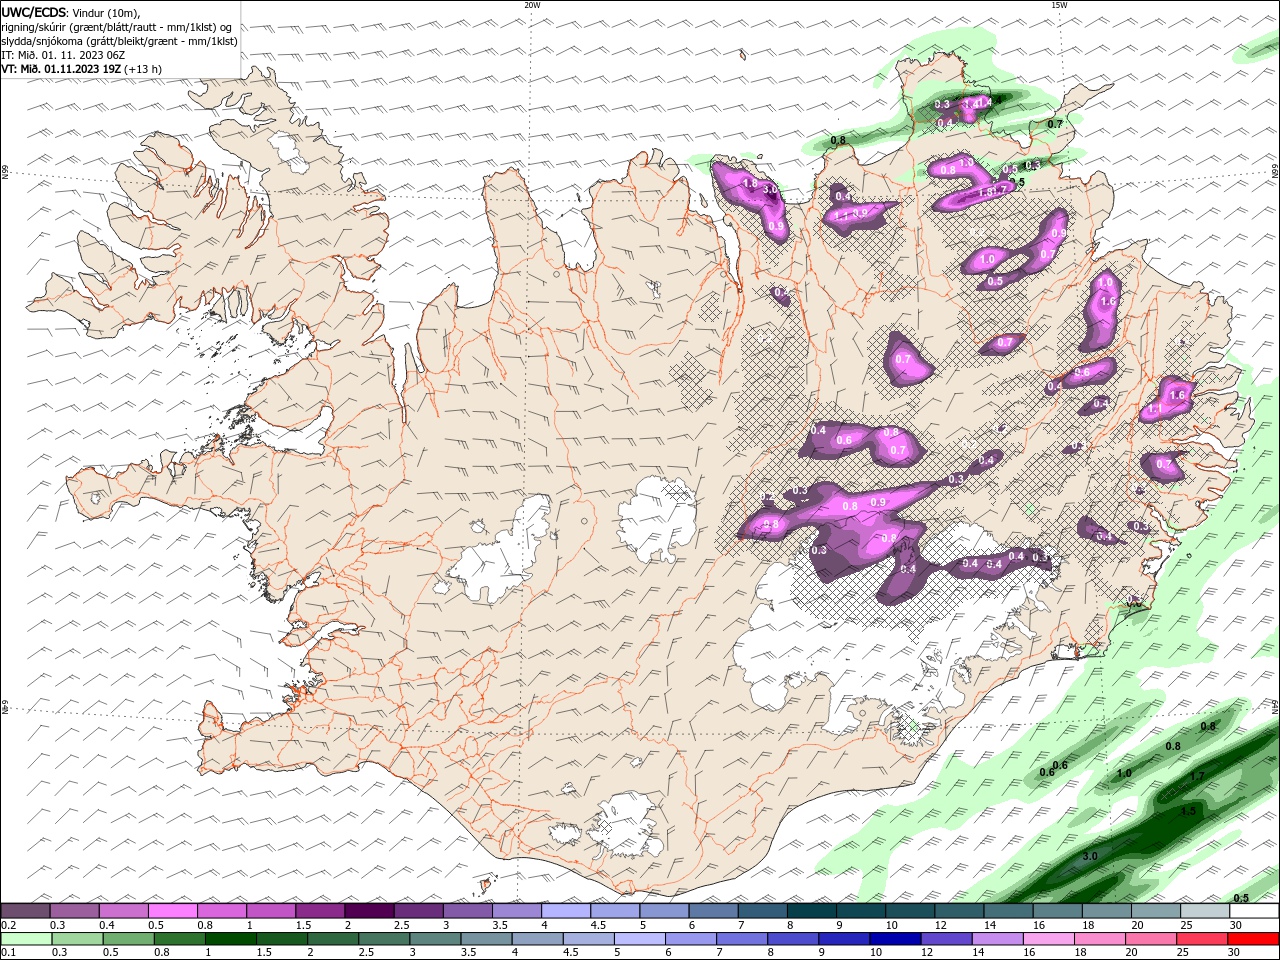Click the black 0.7 rain value off the northeast coast

click(x=1055, y=124)
